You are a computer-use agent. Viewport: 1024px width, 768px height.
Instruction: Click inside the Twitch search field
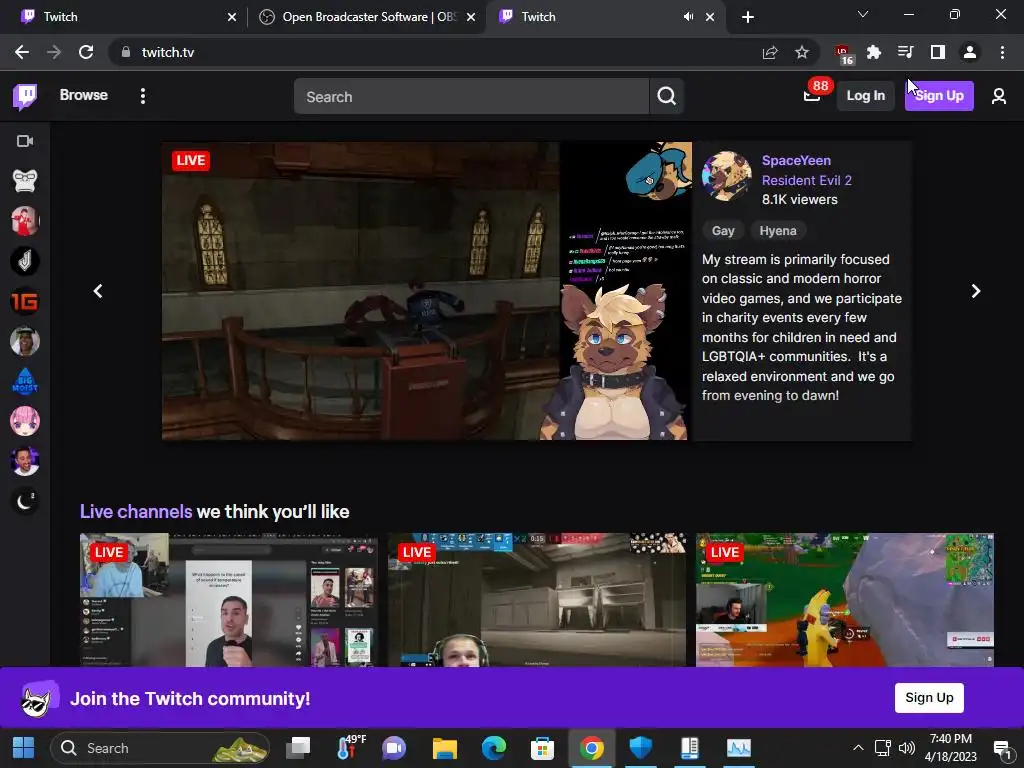tap(471, 96)
